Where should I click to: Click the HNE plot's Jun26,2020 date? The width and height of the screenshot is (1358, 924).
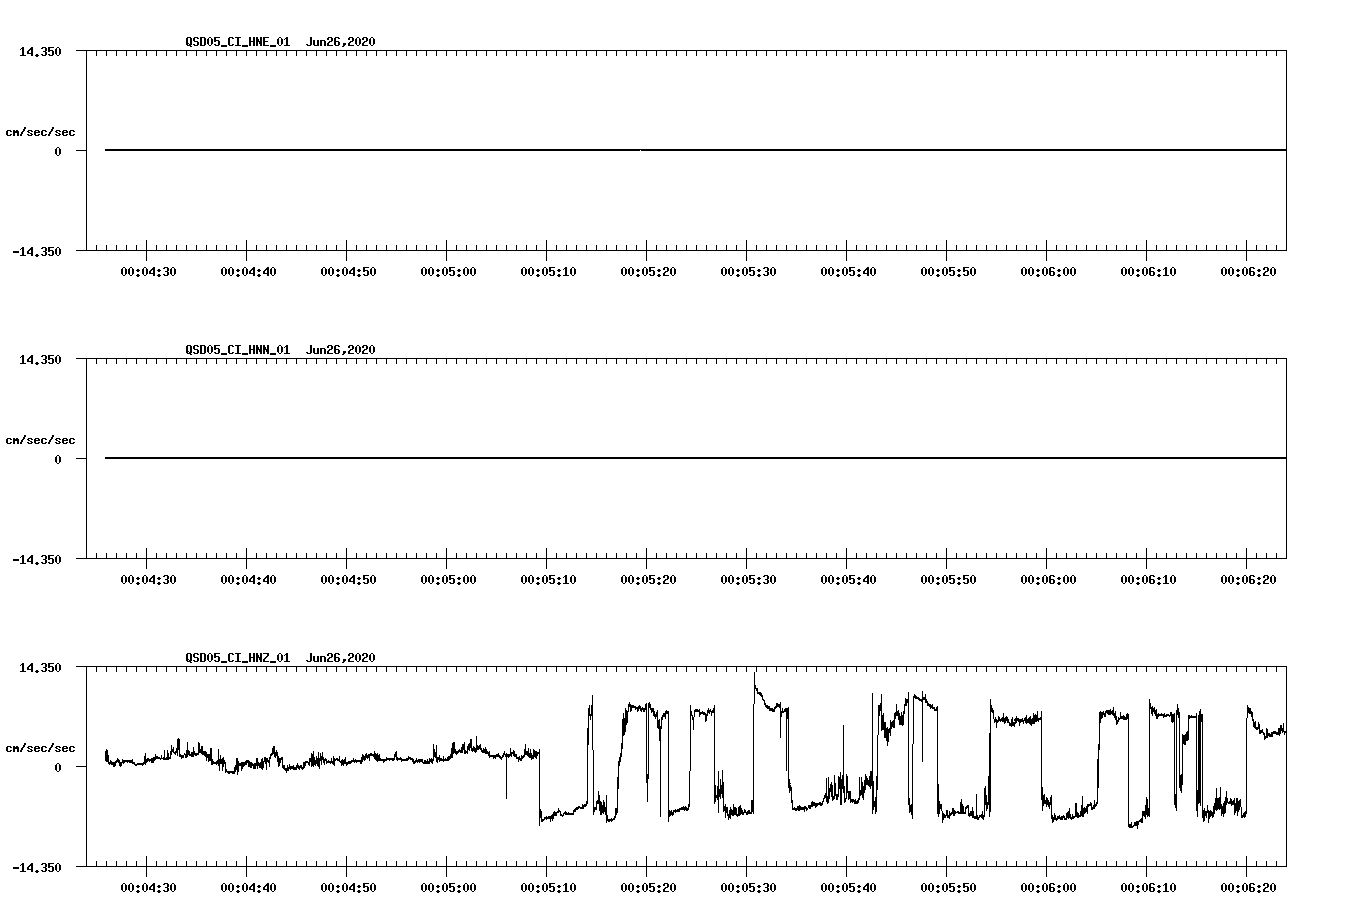click(x=341, y=42)
